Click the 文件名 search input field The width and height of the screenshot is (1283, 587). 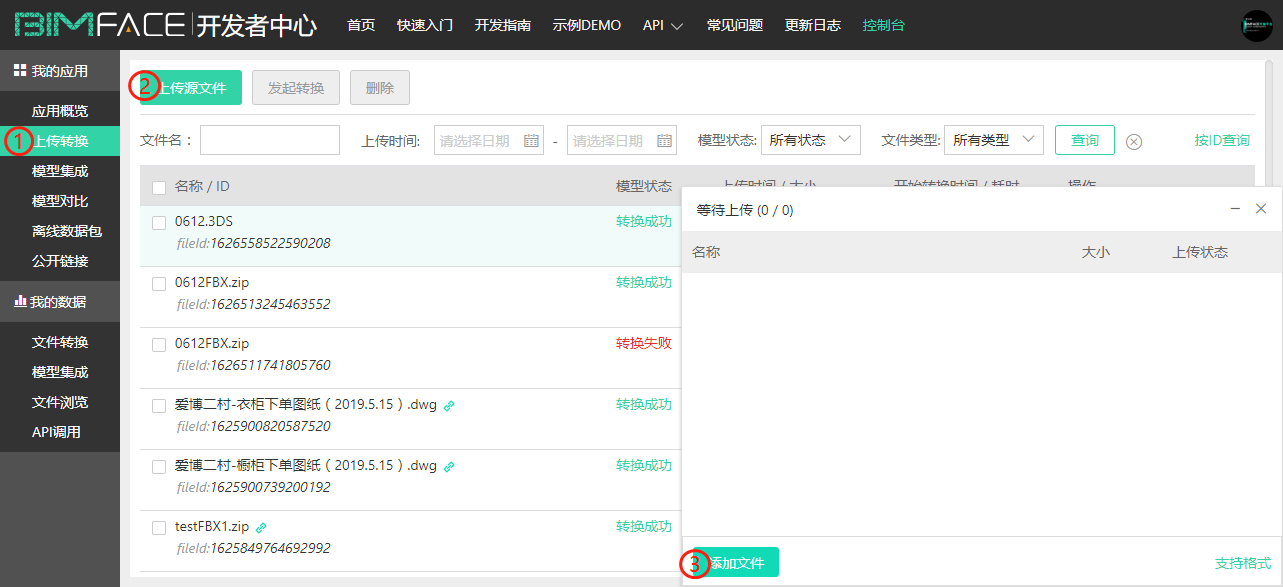270,140
